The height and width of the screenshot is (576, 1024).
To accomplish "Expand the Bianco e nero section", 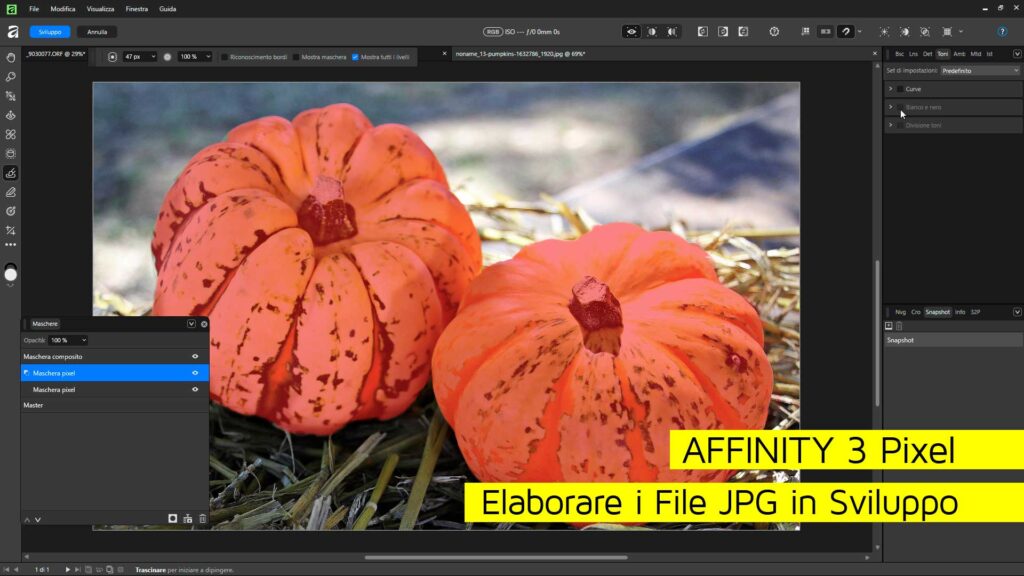I will coord(890,107).
